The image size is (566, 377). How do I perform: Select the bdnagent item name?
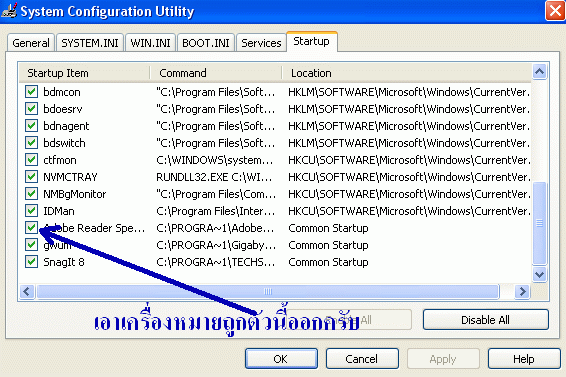tap(66, 126)
